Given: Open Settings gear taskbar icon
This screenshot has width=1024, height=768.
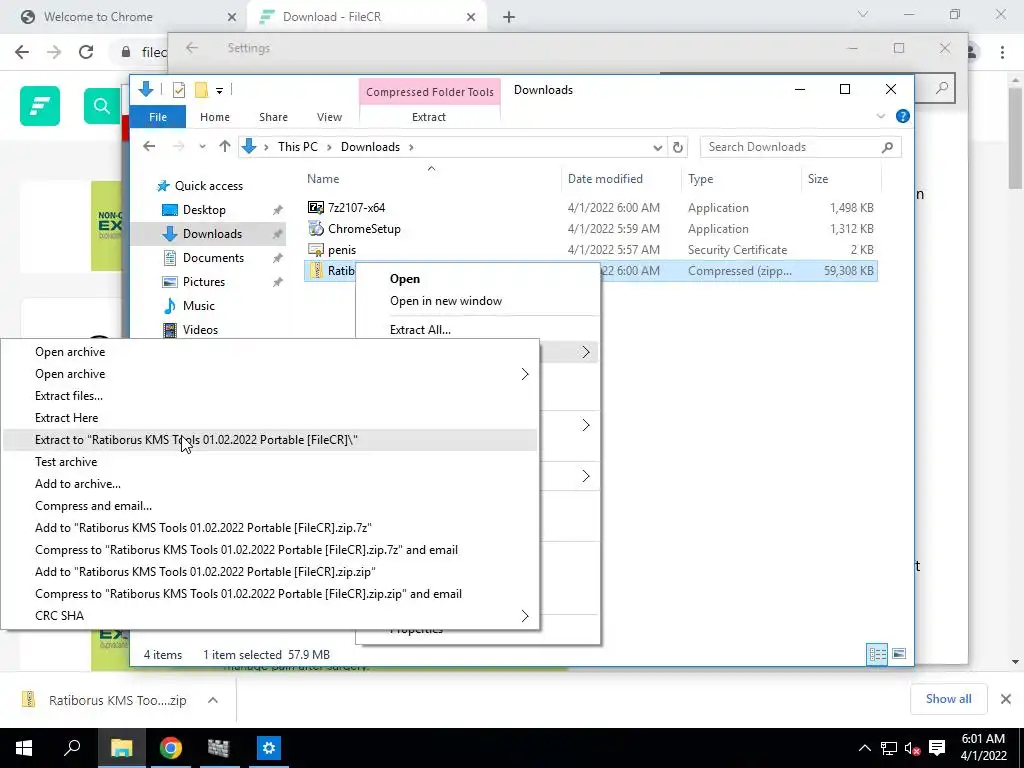Looking at the screenshot, I should pos(268,748).
